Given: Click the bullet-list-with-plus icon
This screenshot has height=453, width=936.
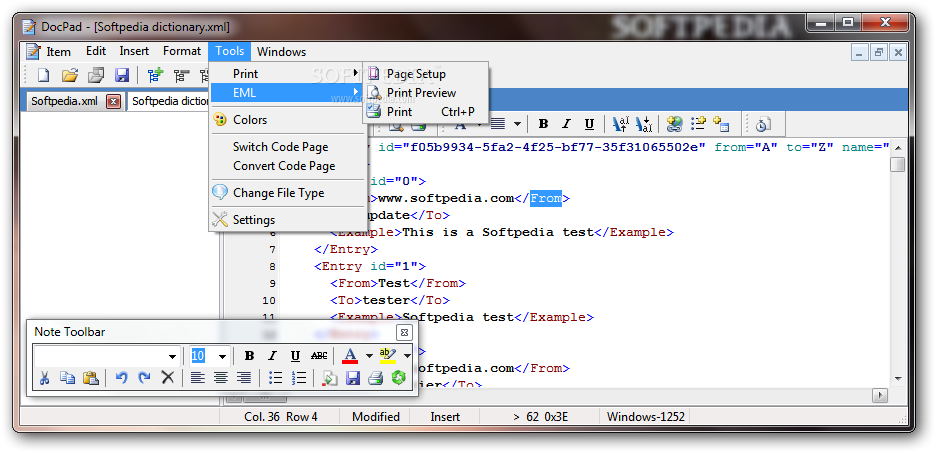Looking at the screenshot, I should (x=698, y=124).
